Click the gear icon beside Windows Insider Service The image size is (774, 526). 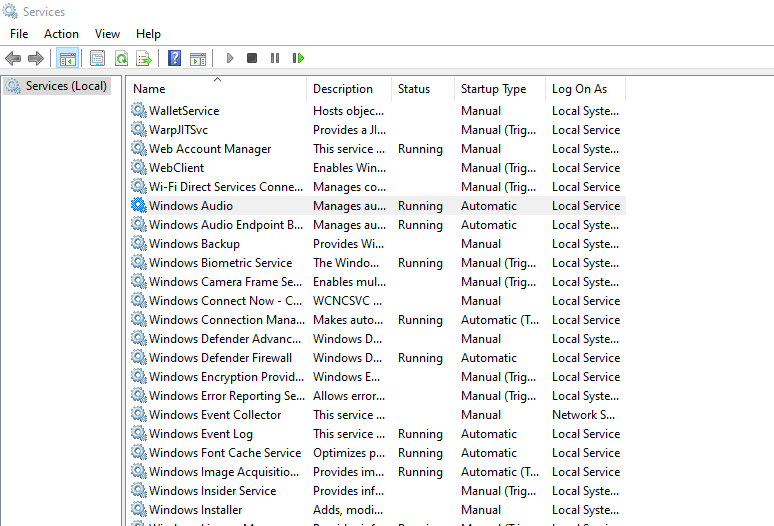click(139, 490)
